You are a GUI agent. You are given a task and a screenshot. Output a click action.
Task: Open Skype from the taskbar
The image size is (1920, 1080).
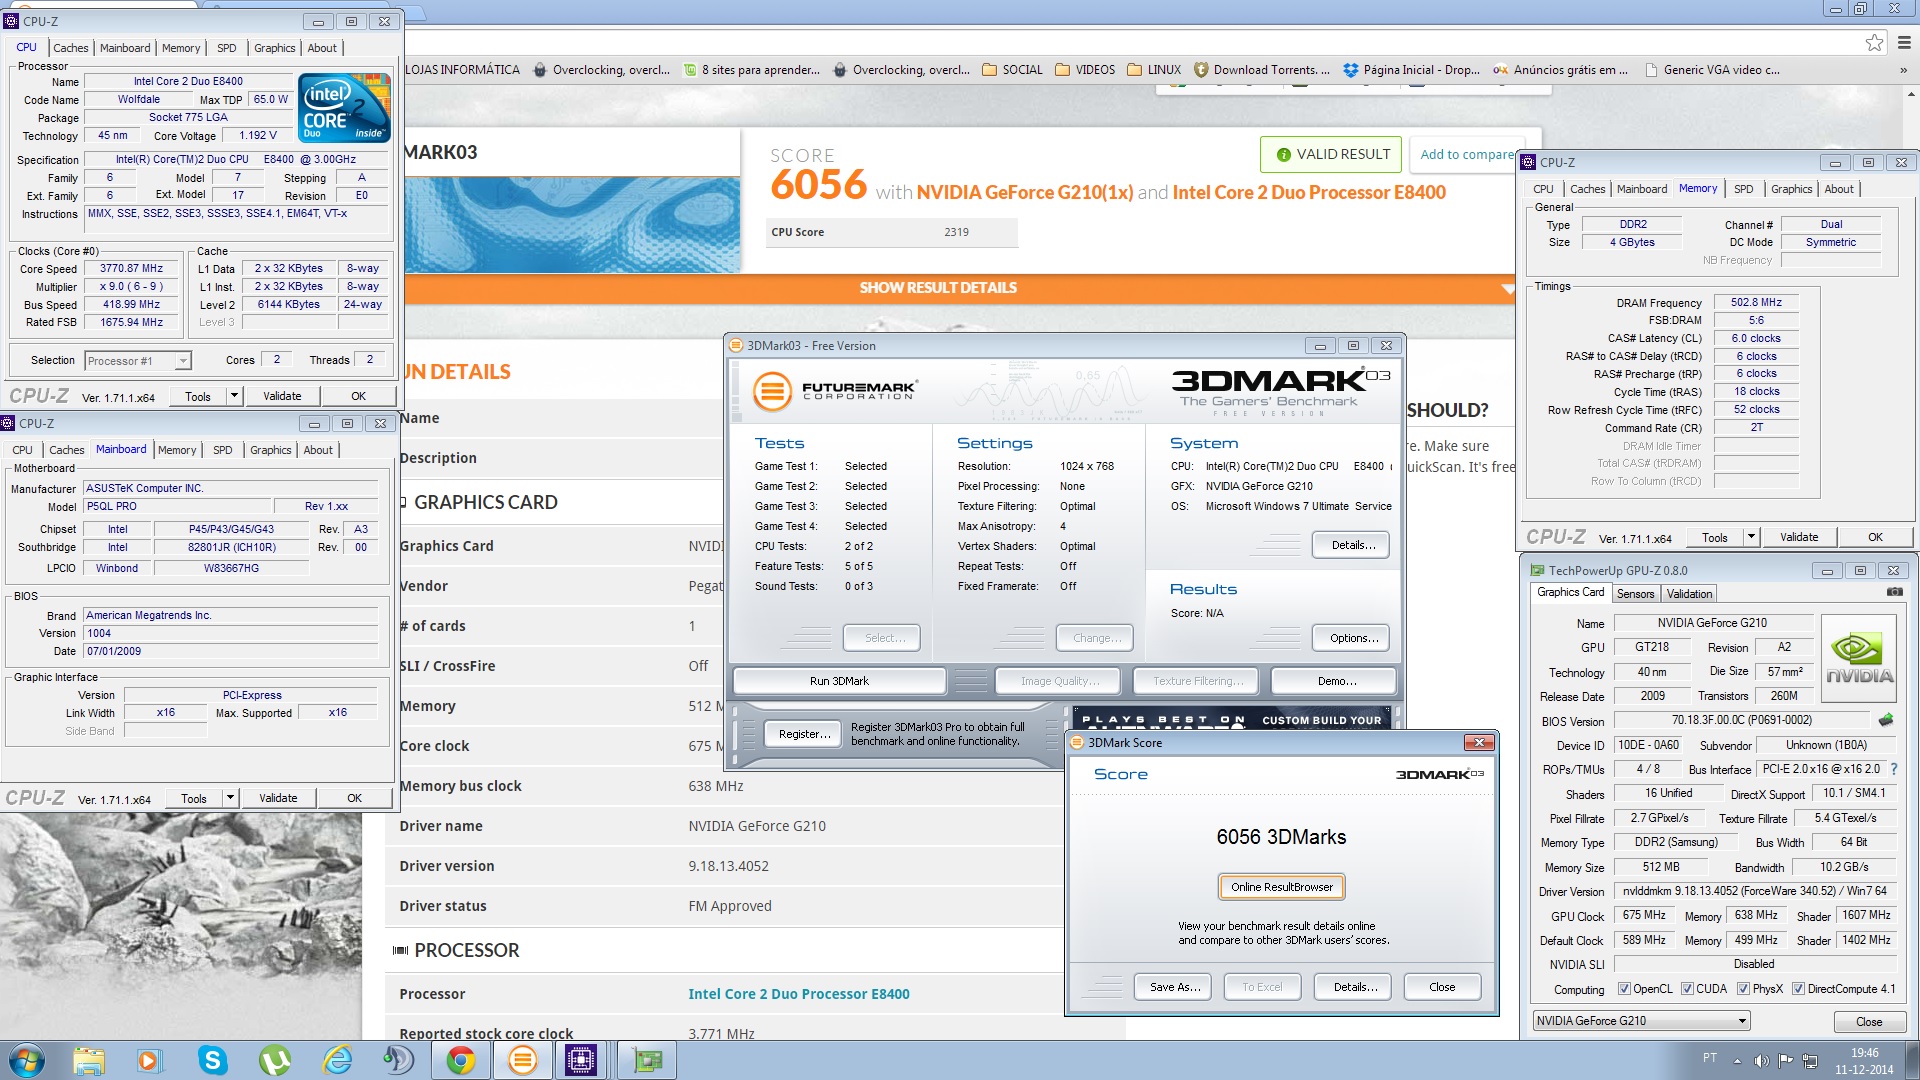click(212, 1060)
